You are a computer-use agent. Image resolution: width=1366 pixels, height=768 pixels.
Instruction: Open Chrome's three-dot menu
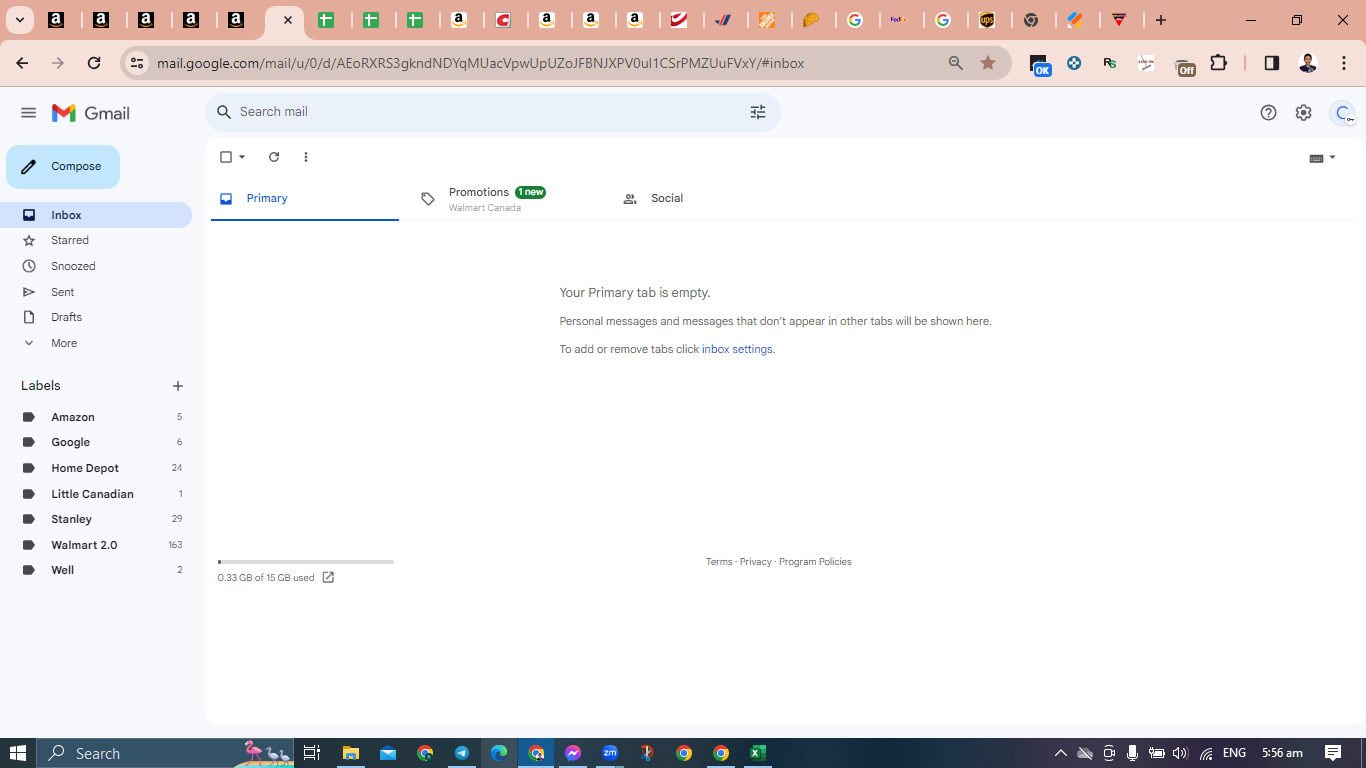tap(1344, 63)
